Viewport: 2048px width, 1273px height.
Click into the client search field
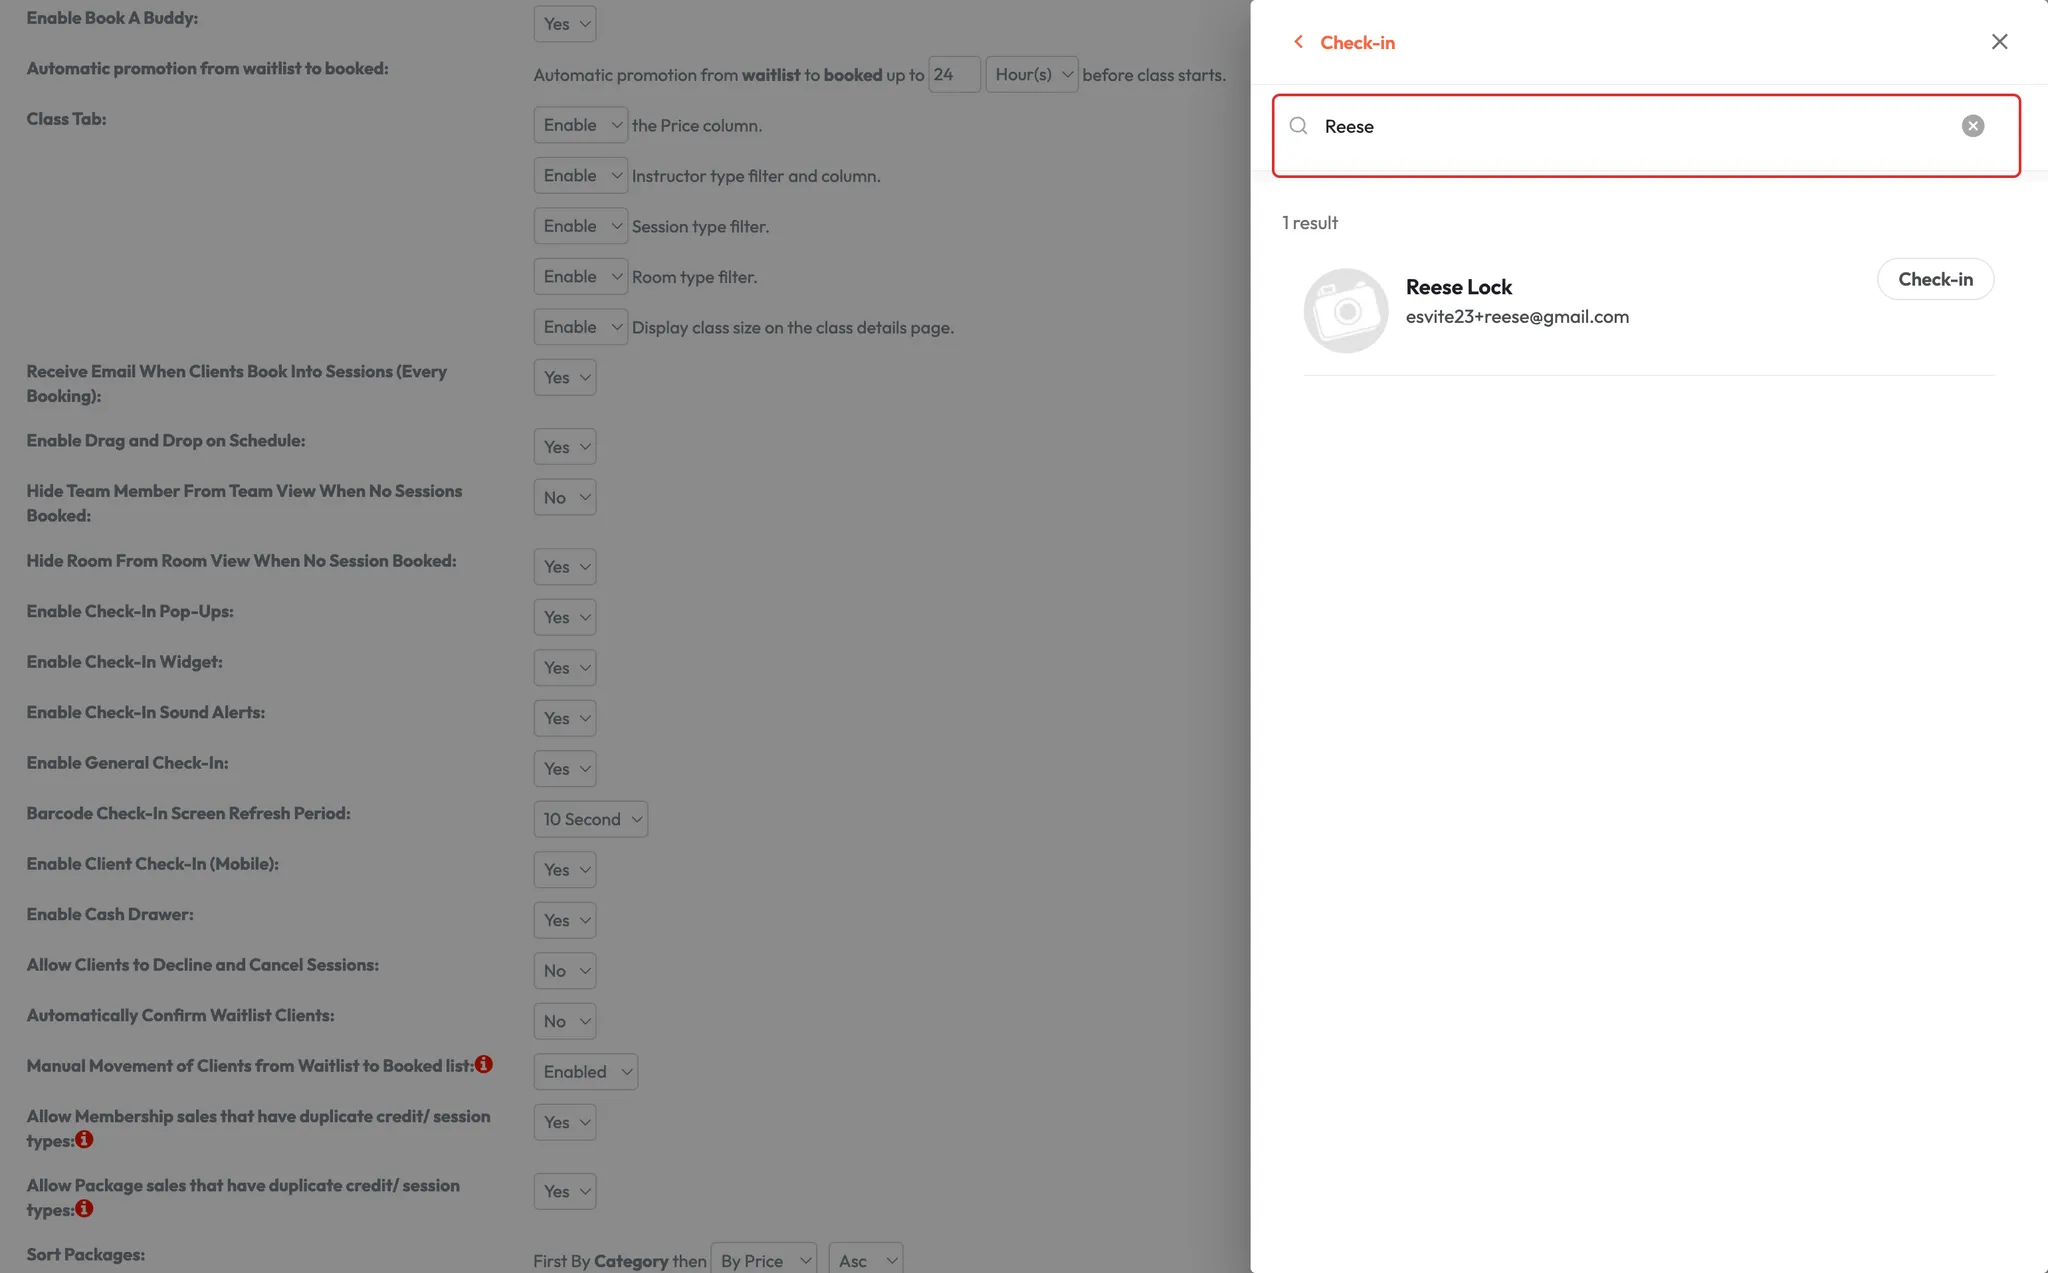(1640, 126)
